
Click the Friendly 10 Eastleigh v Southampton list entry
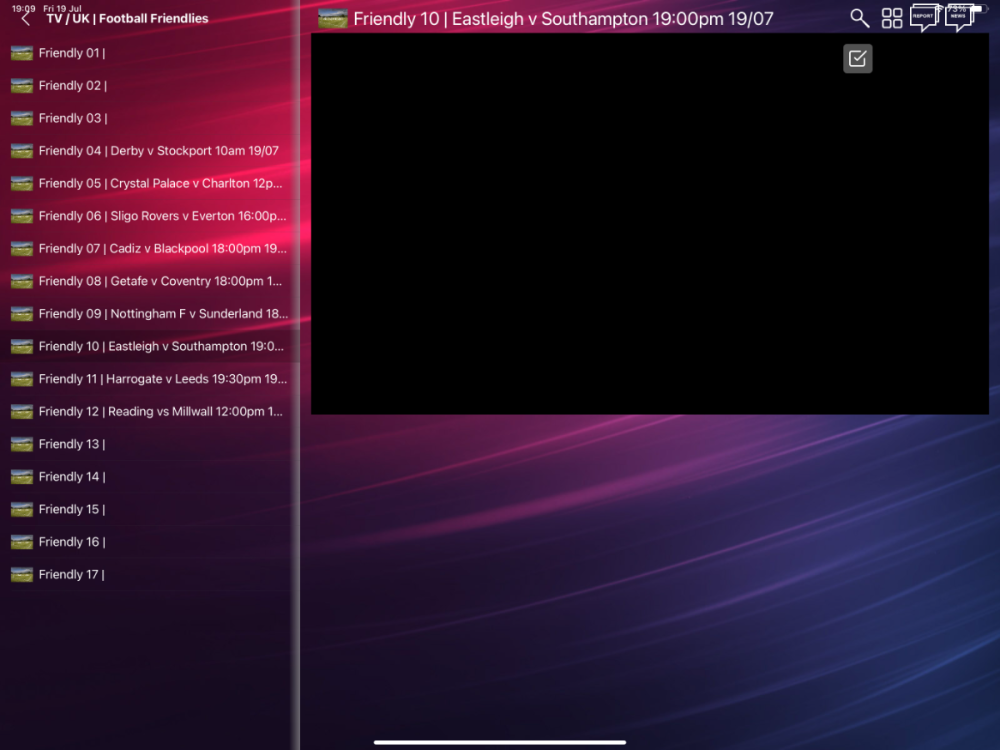click(160, 347)
